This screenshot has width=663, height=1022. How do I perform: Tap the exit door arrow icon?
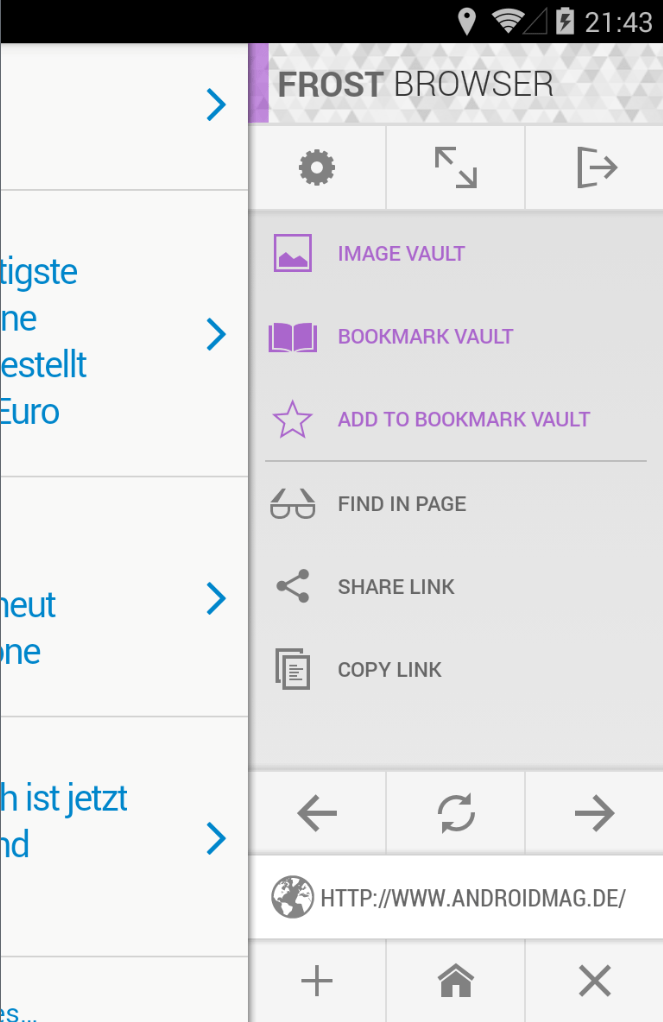596,167
